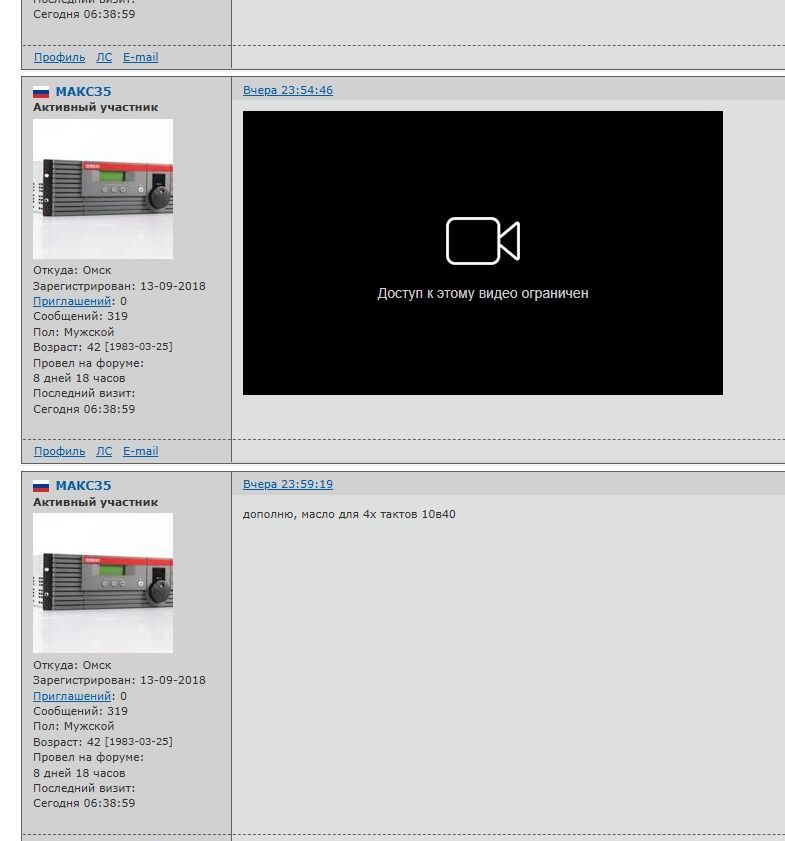This screenshot has height=841, width=785.
Task: Open the 'Вчера 23:54:46' post timestamp link
Action: coord(288,90)
